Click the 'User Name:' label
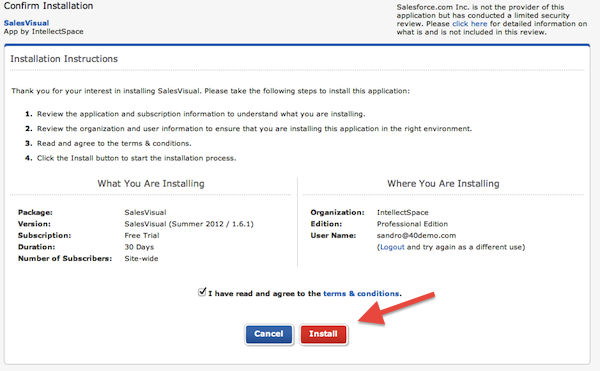 [333, 236]
